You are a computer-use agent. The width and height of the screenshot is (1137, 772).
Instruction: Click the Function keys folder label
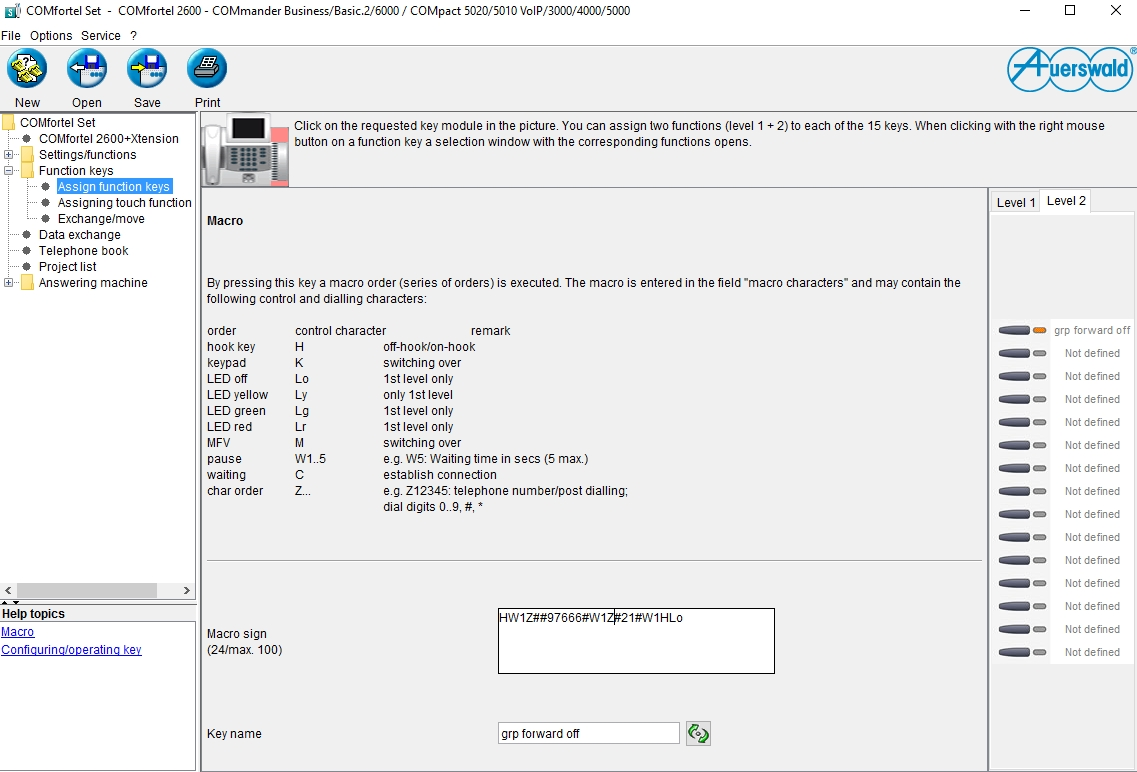pos(76,170)
